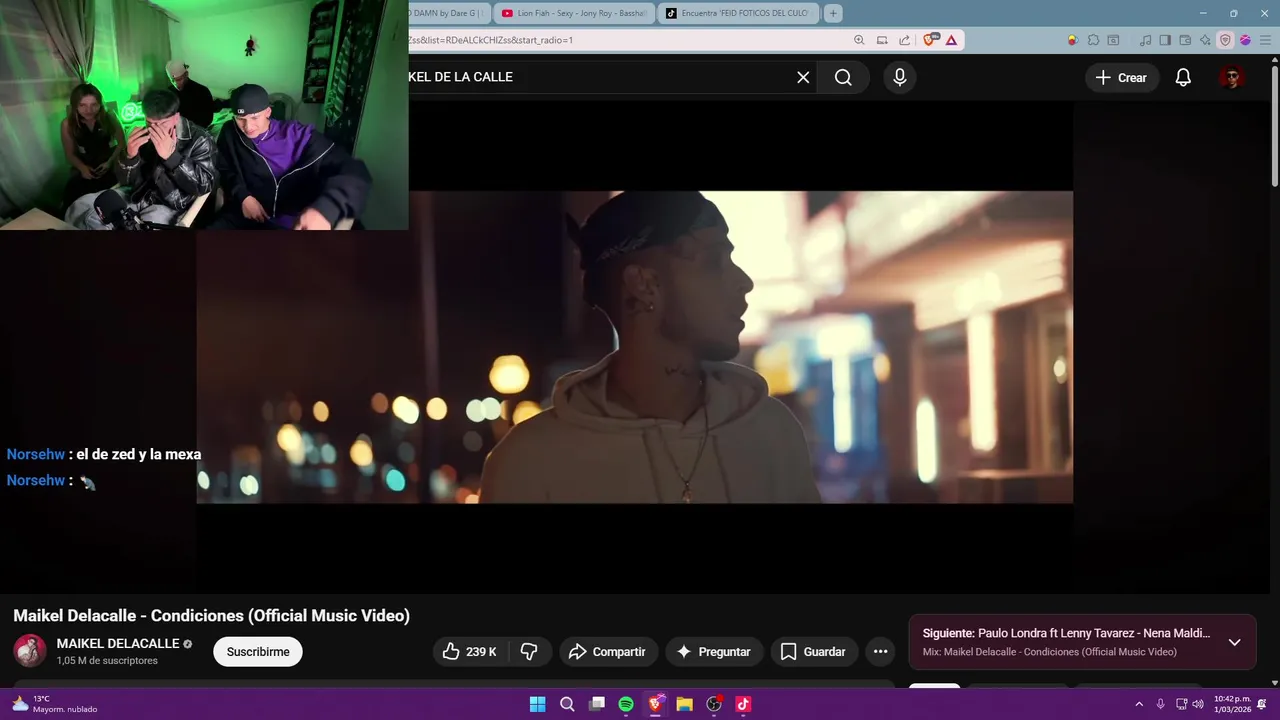Open the Crear menu

pos(1121,77)
